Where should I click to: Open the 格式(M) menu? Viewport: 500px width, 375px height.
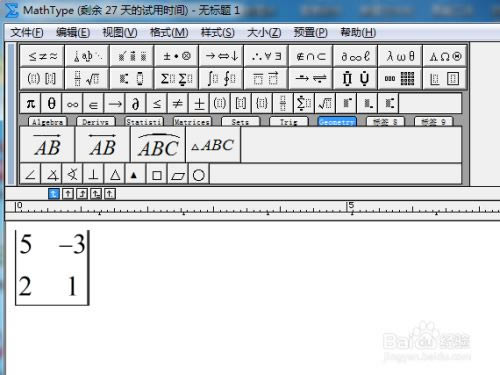point(169,32)
